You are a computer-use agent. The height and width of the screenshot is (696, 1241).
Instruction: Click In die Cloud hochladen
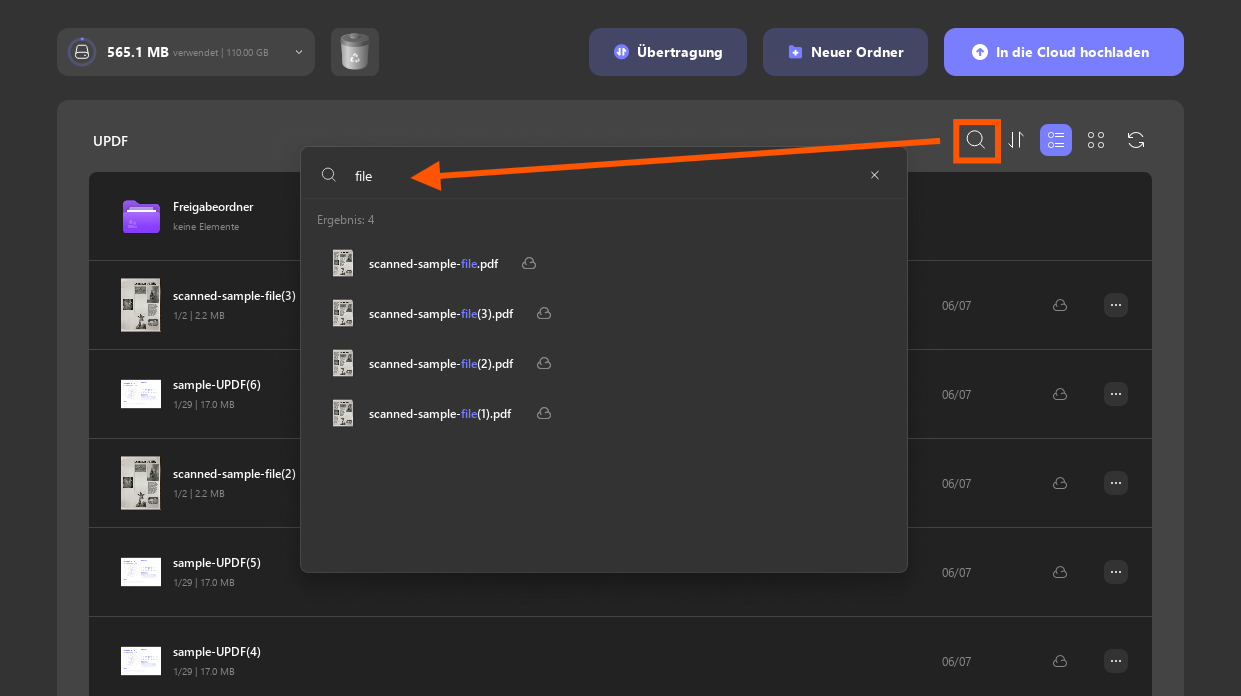click(1064, 52)
